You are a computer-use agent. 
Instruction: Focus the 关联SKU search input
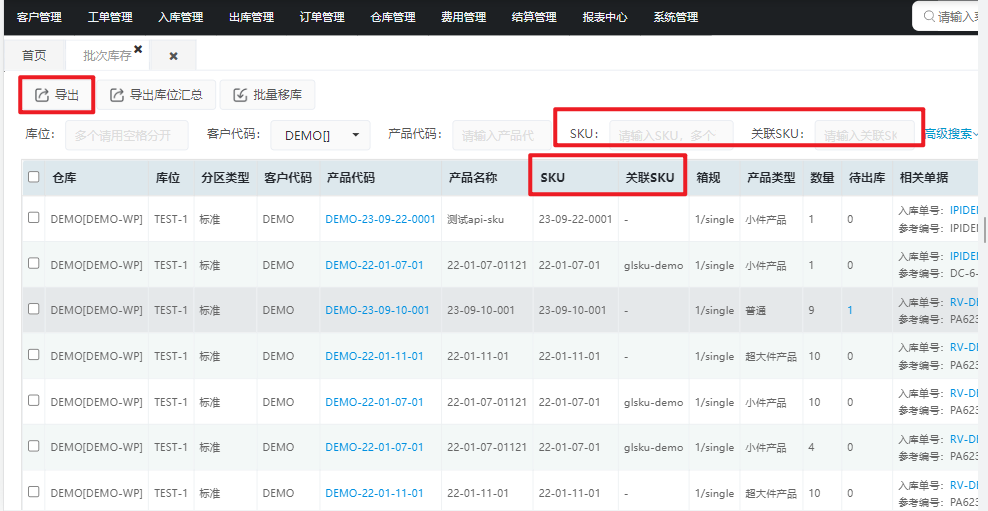(x=864, y=135)
